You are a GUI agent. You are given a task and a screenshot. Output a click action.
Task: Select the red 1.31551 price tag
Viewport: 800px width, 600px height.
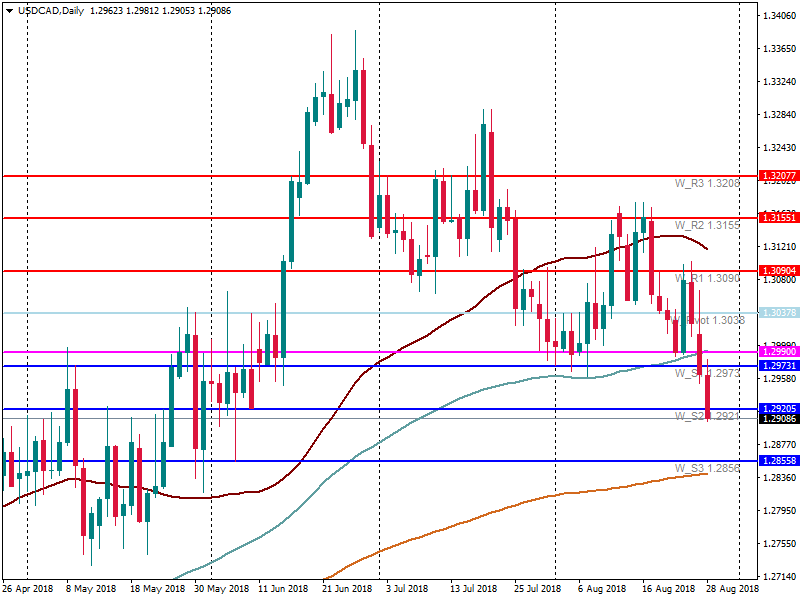[x=778, y=217]
